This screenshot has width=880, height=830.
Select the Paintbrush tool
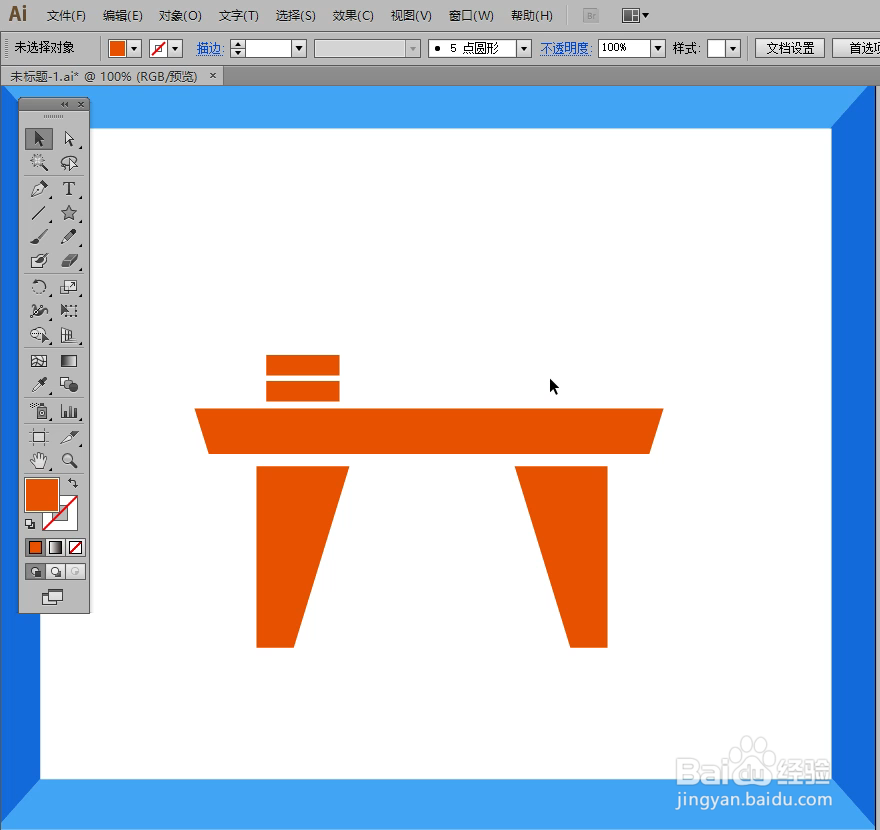point(39,237)
